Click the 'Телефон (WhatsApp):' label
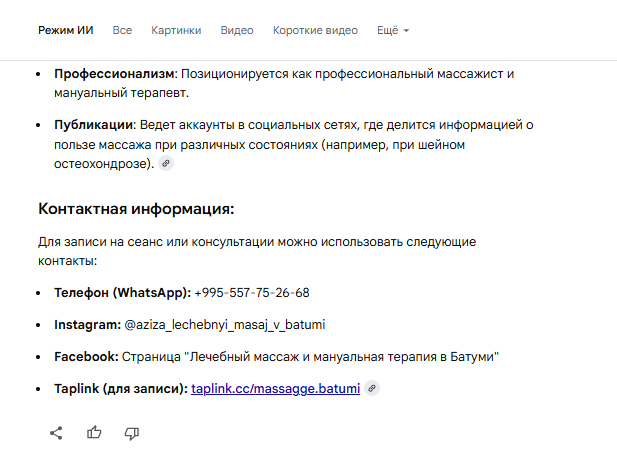Screen dimensions: 617x460 (x=122, y=293)
